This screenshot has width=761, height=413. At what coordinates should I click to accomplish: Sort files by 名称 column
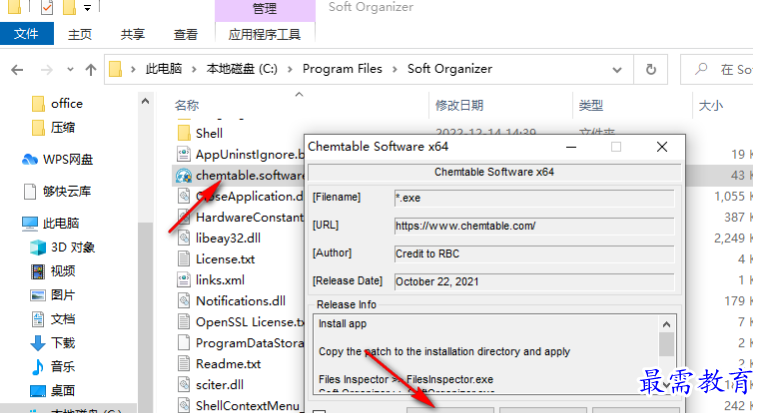coord(187,105)
